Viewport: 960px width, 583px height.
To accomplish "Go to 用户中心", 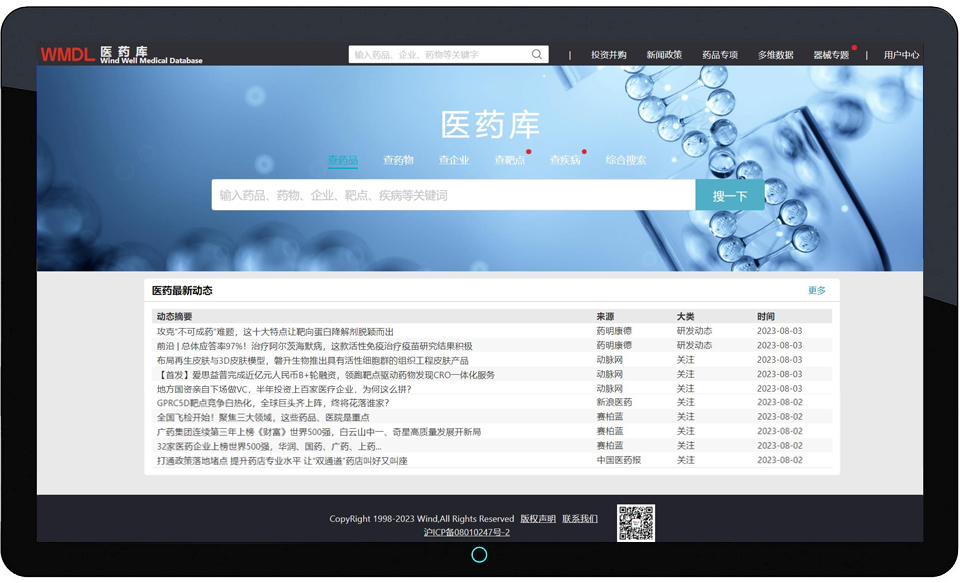I will pos(901,55).
